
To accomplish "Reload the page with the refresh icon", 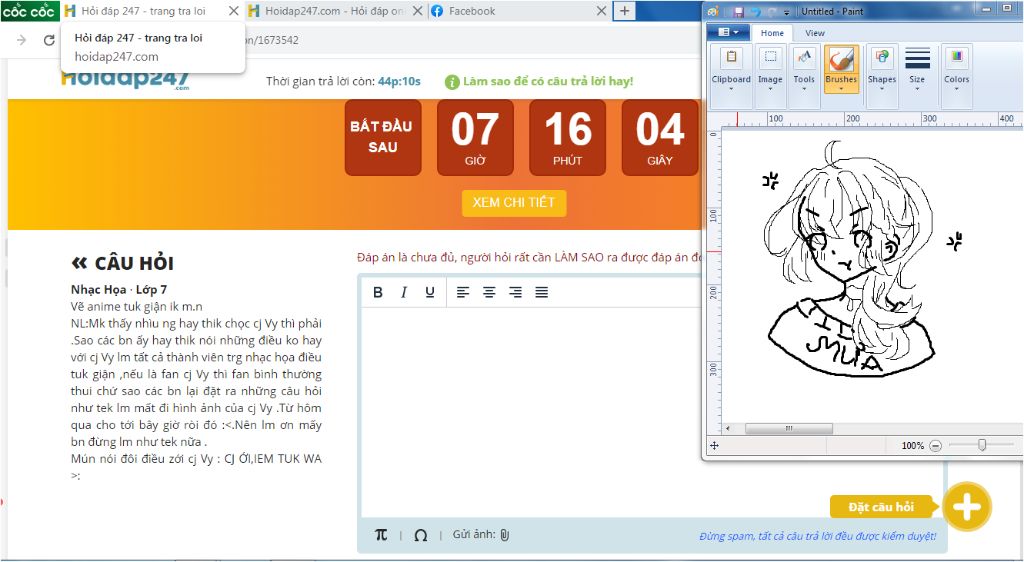I will 49,40.
